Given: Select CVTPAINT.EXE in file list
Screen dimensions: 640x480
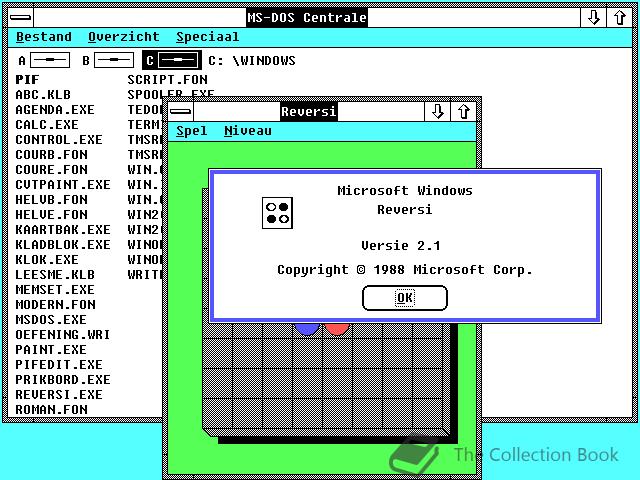Looking at the screenshot, I should [63, 184].
